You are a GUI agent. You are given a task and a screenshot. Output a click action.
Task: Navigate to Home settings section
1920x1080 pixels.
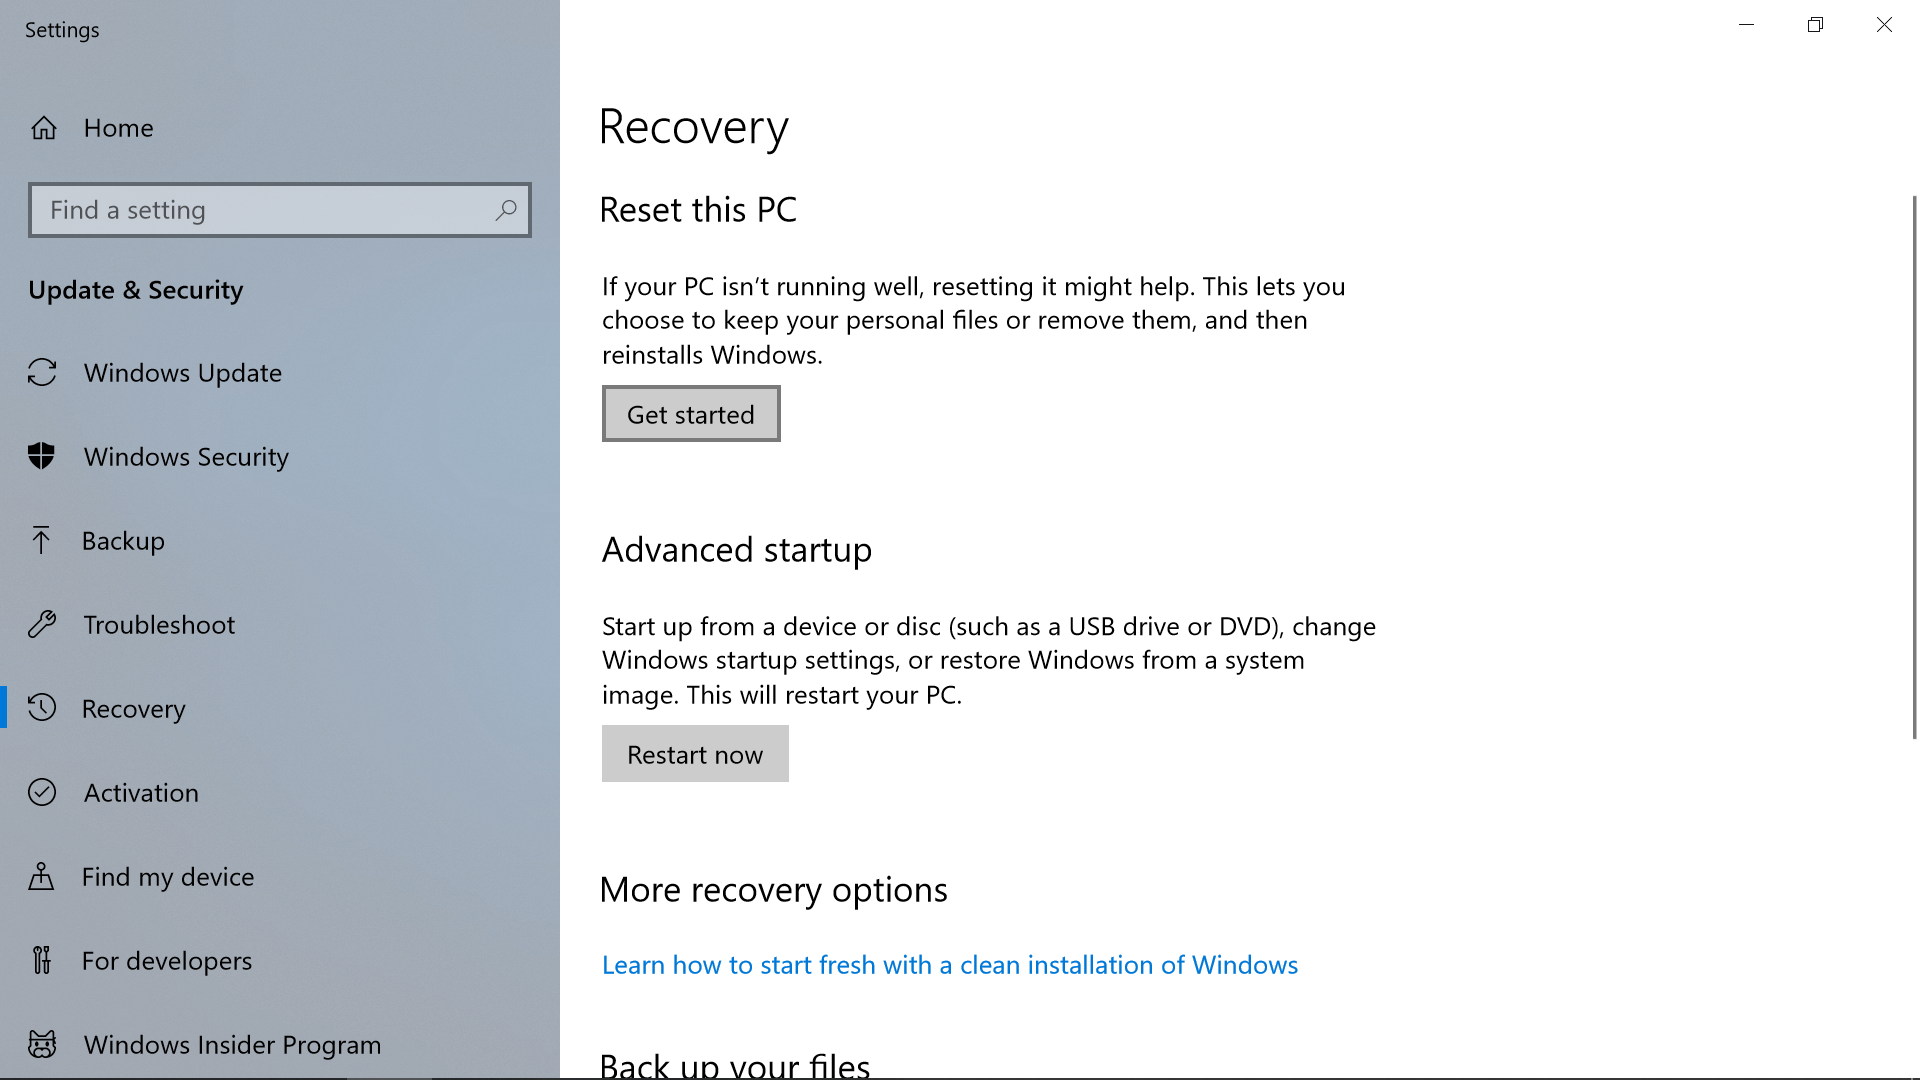click(119, 127)
